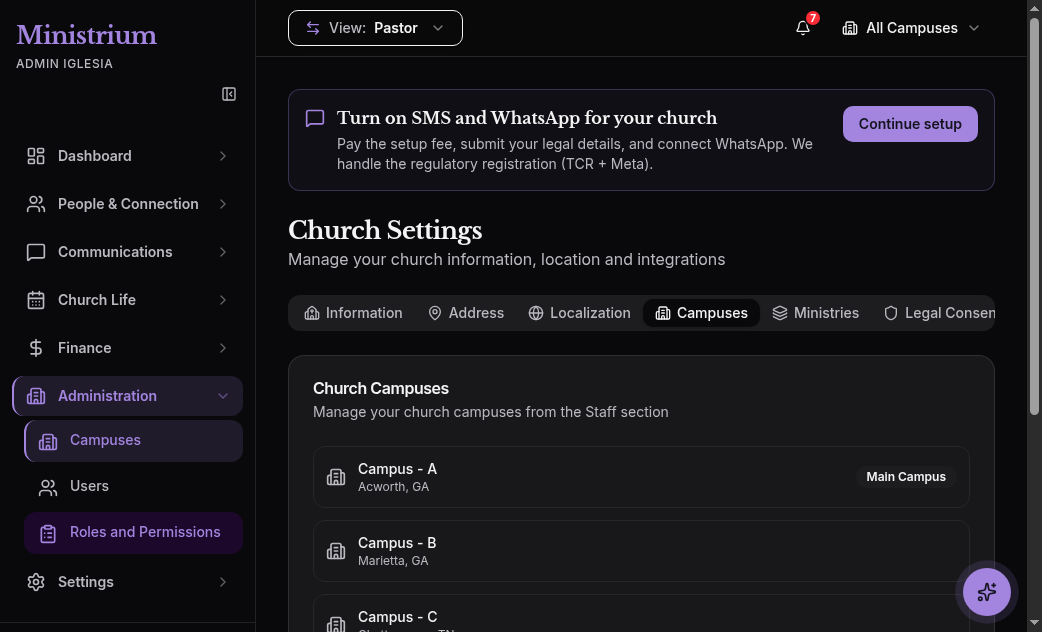Click the Continue setup button

[910, 124]
